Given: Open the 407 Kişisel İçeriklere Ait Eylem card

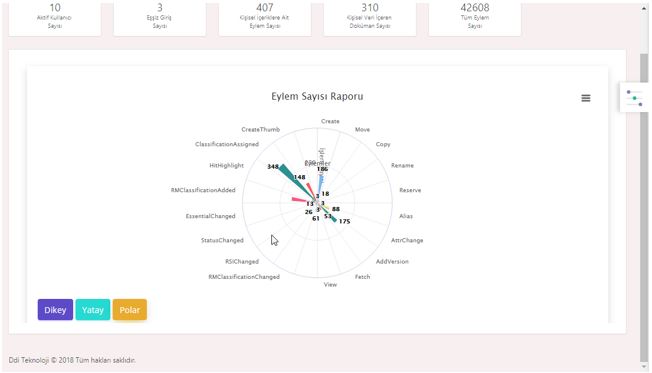Looking at the screenshot, I should tap(265, 18).
